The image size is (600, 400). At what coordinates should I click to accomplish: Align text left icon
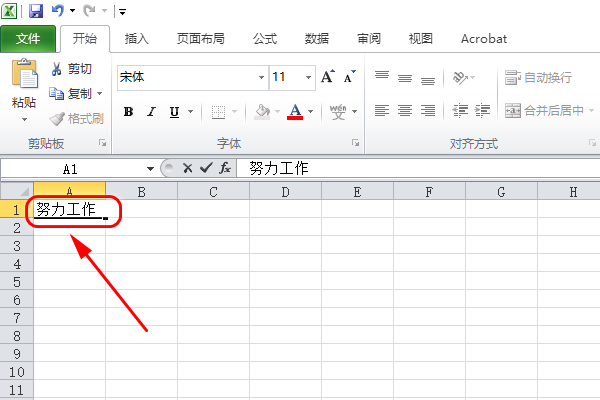coord(382,111)
